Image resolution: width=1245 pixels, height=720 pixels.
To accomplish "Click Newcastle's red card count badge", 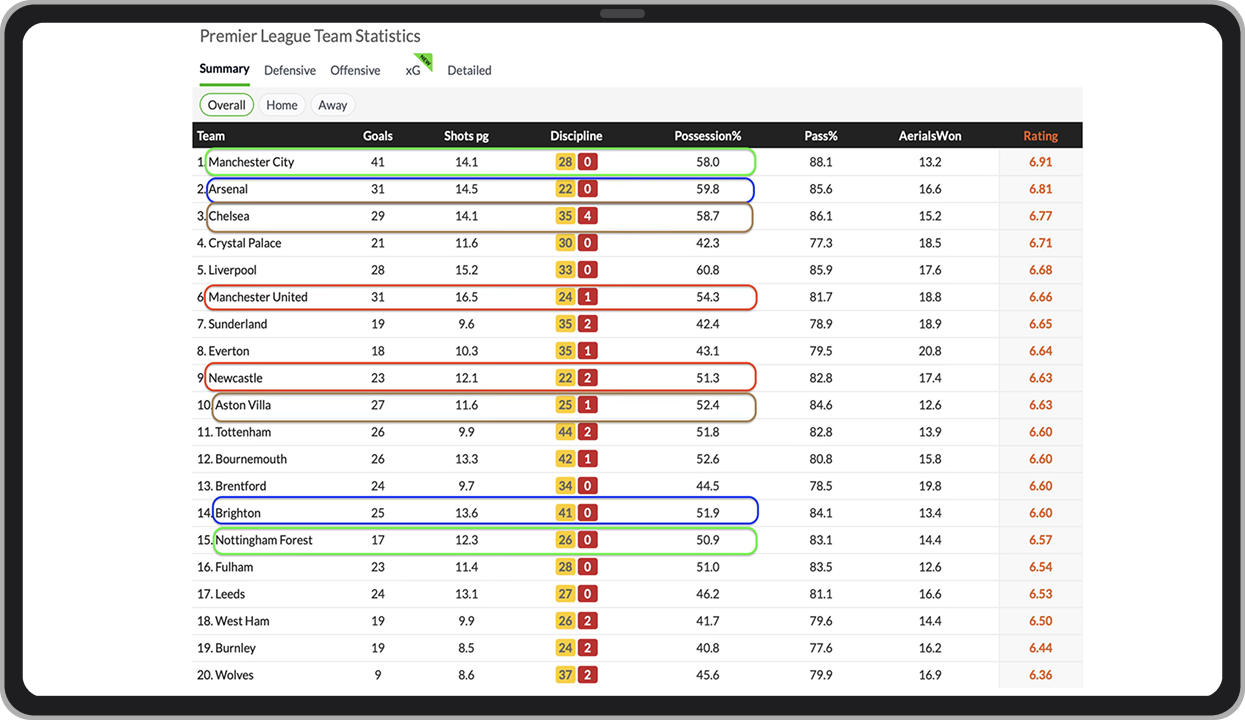I will (x=588, y=378).
